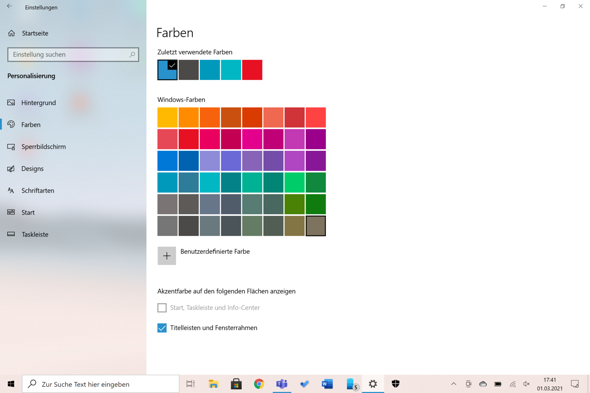Viewport: 590px width, 393px height.
Task: Pick the outlined tan-gray last swatch
Action: point(316,226)
